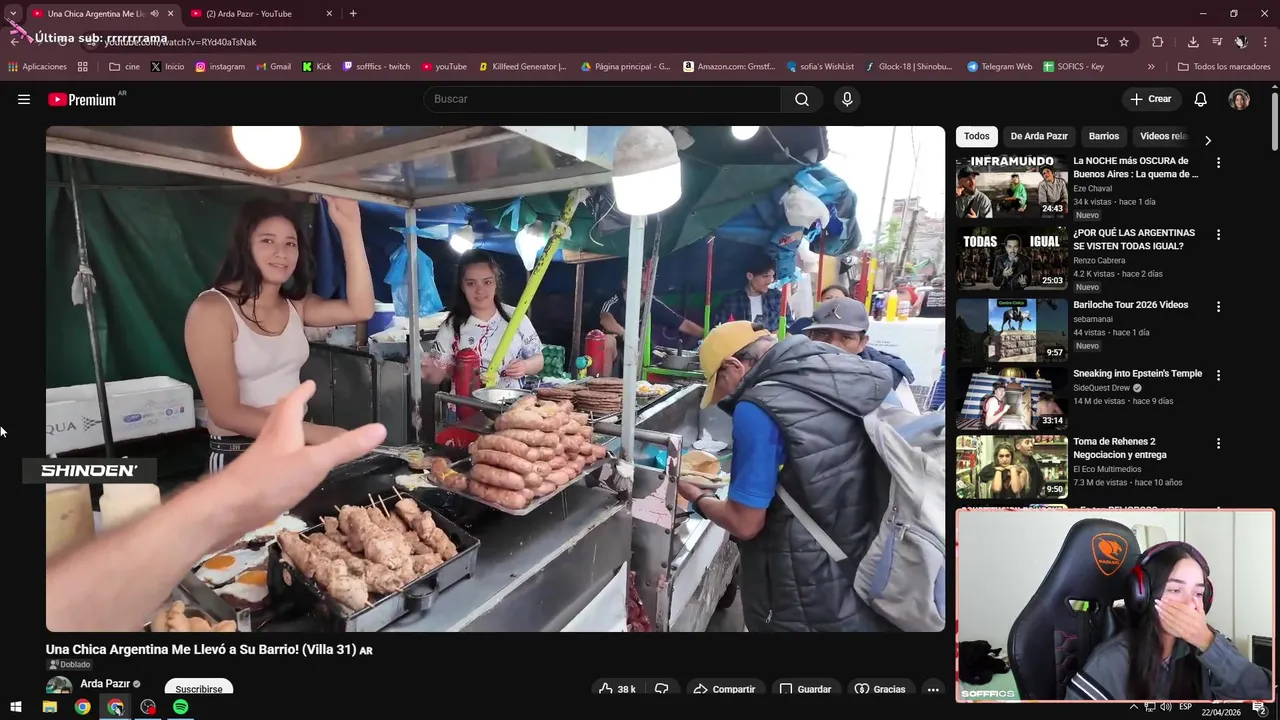
Task: Open the tab search dropdown arrow
Action: (x=12, y=14)
